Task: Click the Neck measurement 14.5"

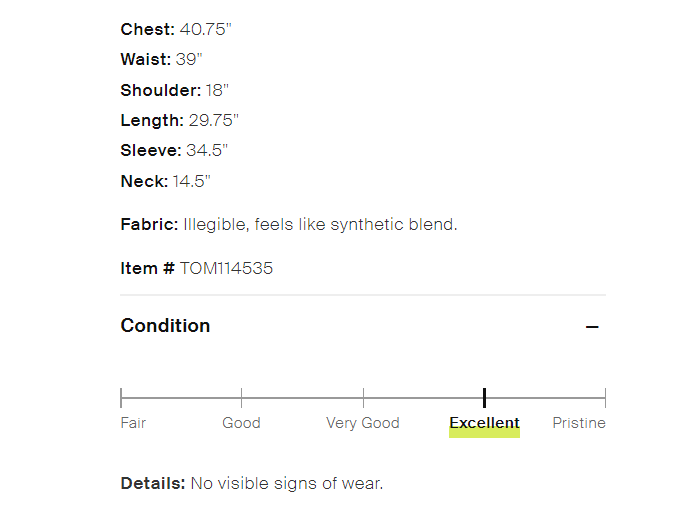Action: pos(192,181)
